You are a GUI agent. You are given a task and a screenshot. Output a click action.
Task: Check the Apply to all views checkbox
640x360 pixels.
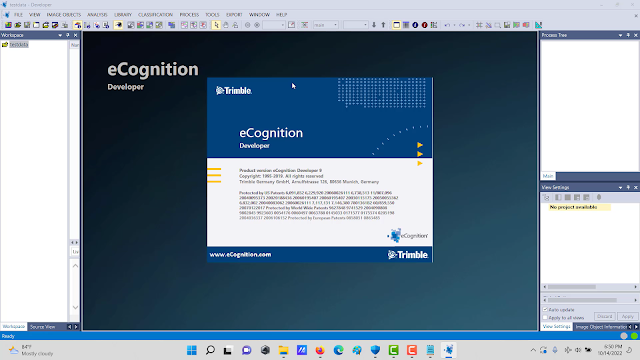(x=545, y=317)
